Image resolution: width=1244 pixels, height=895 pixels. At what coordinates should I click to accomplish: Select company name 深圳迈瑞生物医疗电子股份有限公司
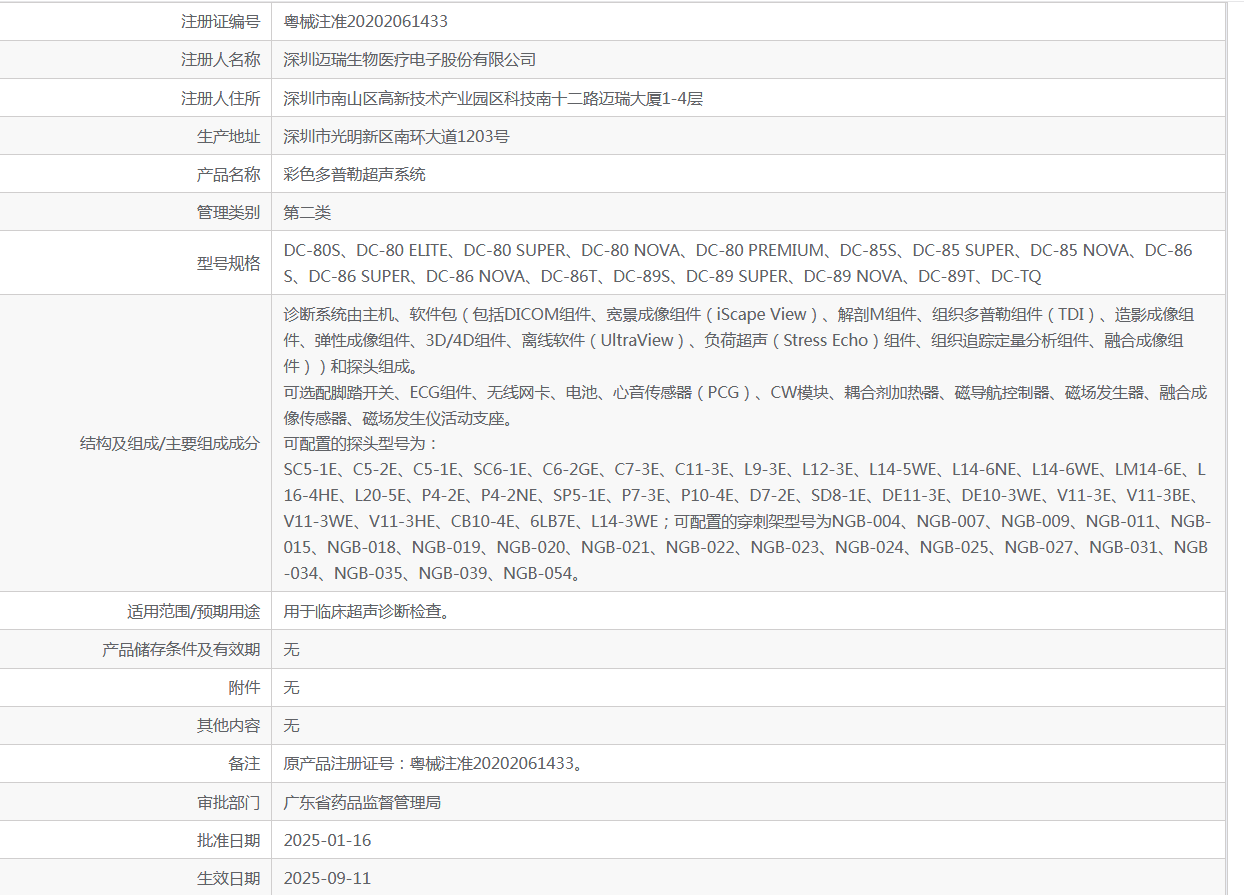click(x=410, y=60)
